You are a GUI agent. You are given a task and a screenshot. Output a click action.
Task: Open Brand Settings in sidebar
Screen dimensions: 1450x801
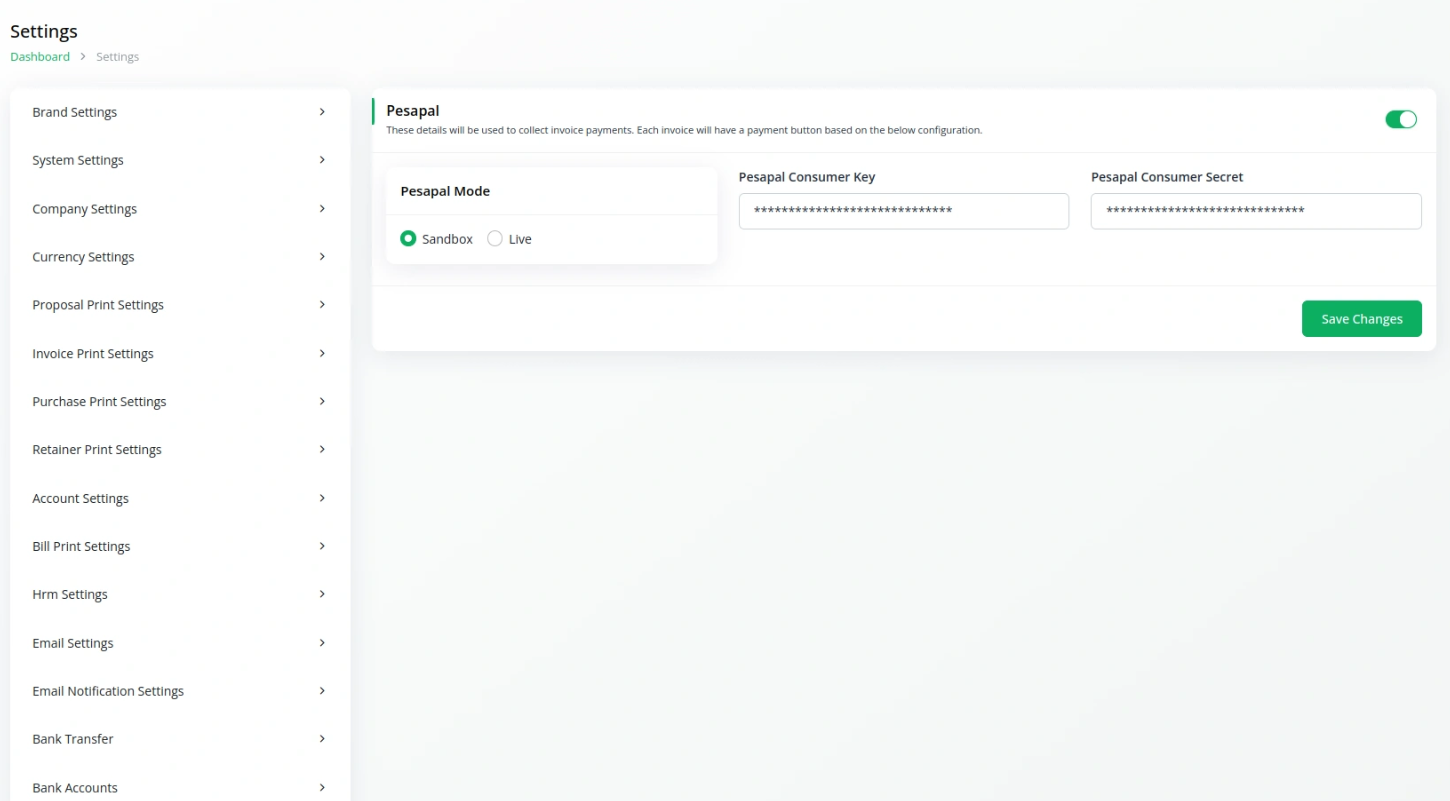180,112
